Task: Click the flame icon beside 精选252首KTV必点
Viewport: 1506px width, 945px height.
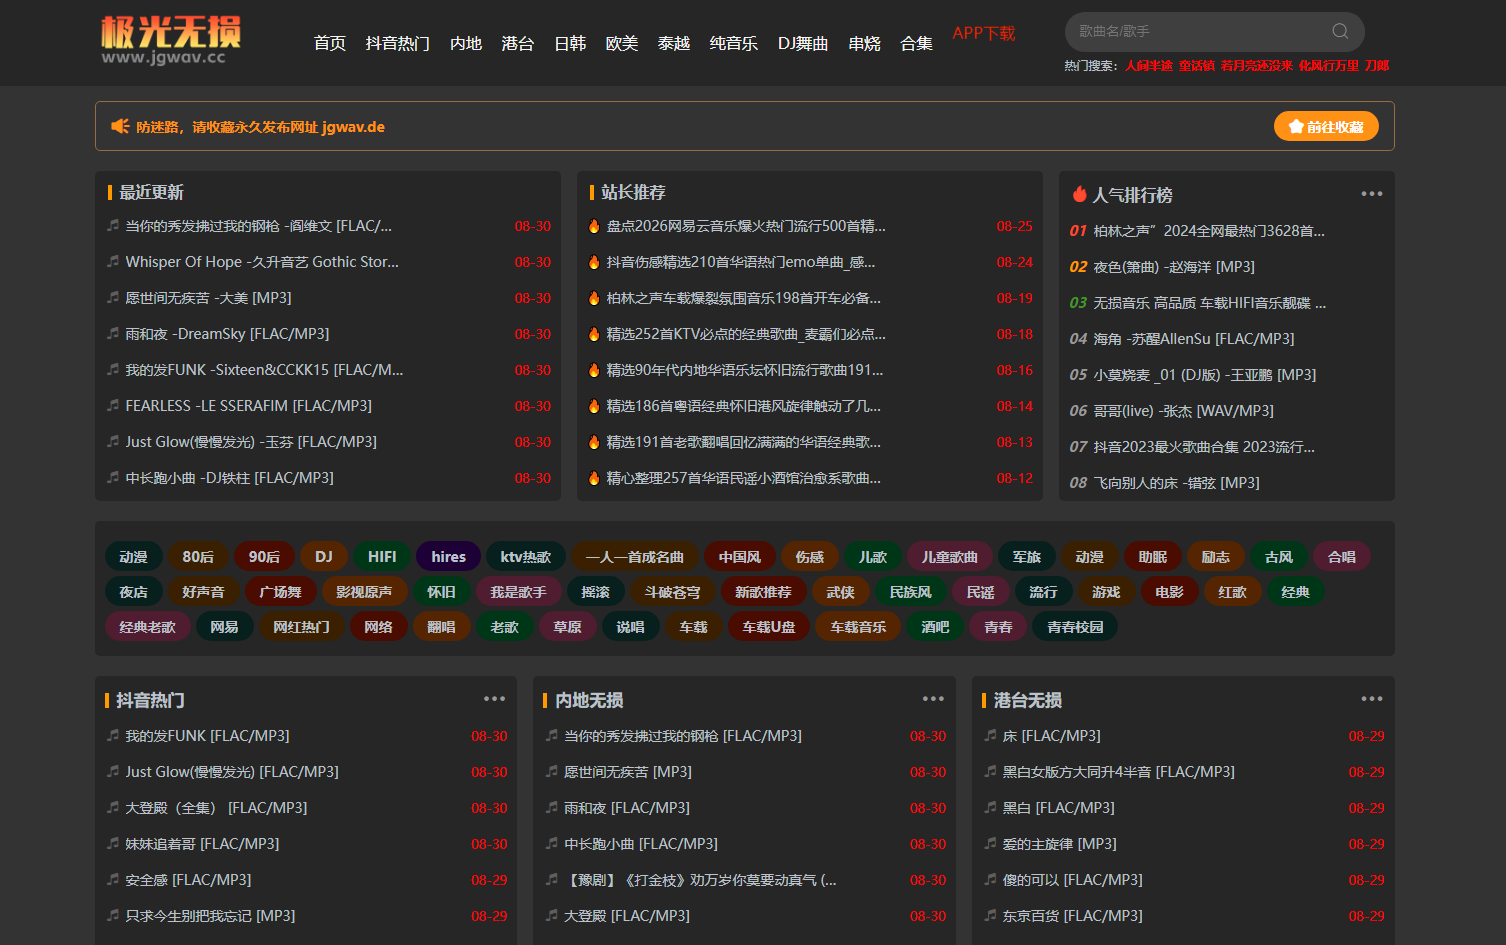Action: [x=594, y=334]
